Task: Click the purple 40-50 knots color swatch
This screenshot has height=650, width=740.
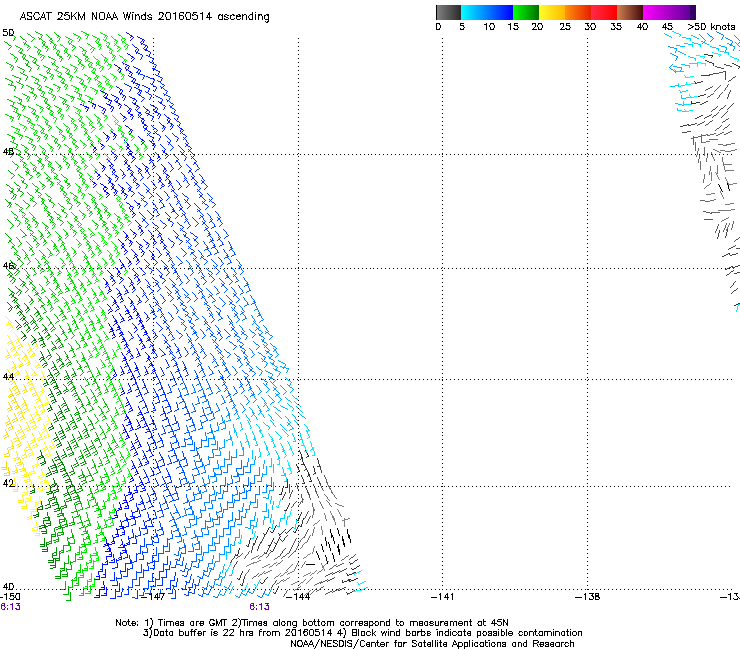Action: coord(669,12)
